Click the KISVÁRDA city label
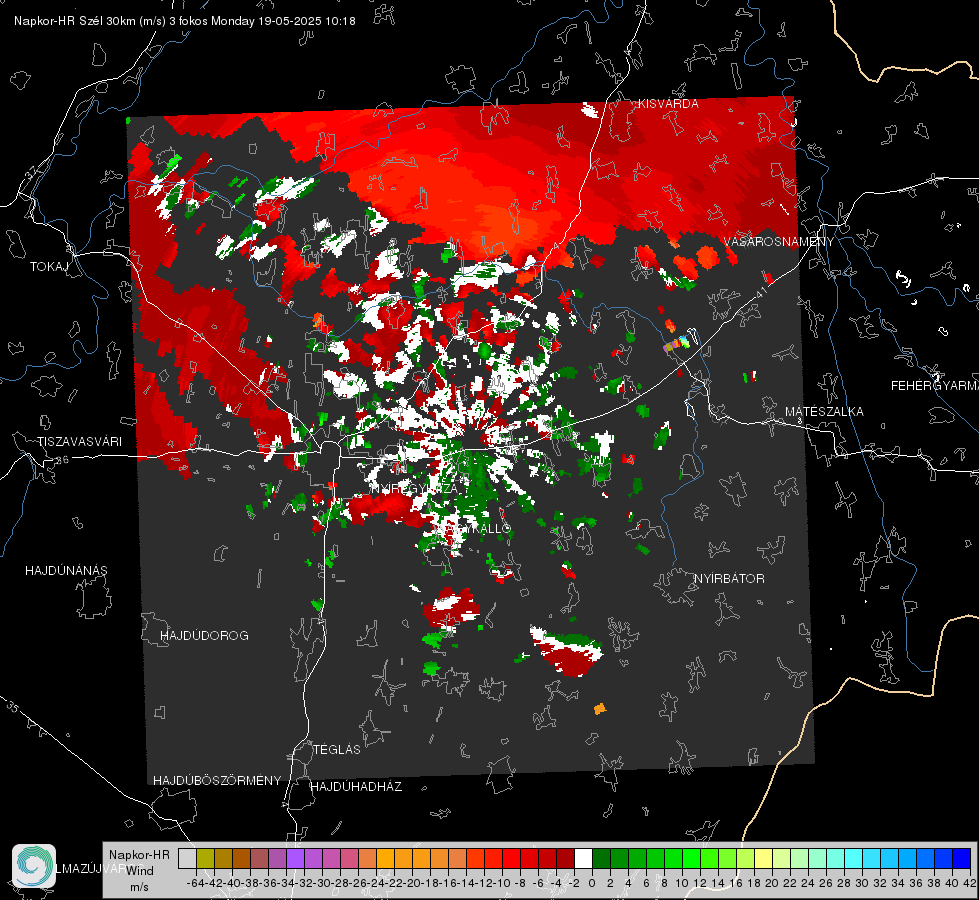The width and height of the screenshot is (979, 900). [x=668, y=104]
